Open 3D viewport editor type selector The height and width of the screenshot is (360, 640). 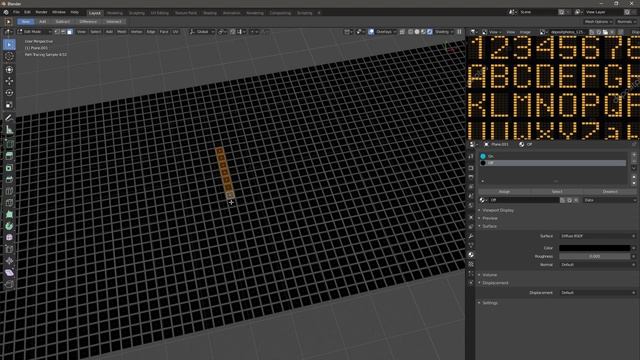pos(8,31)
